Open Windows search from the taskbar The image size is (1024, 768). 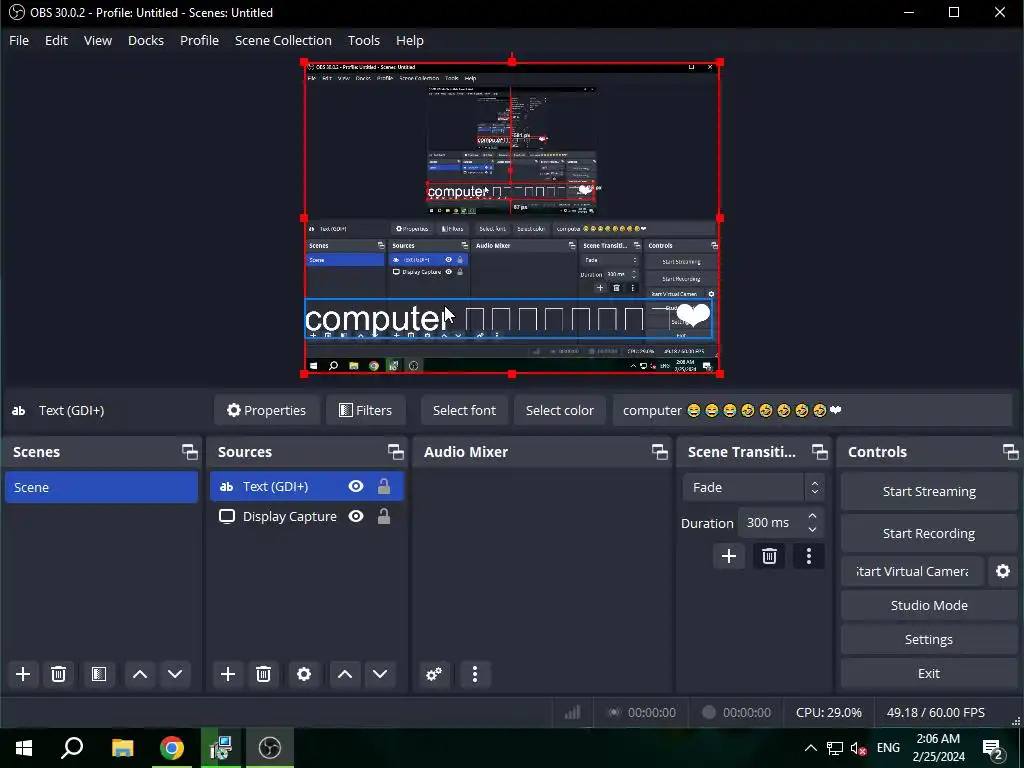pyautogui.click(x=72, y=748)
